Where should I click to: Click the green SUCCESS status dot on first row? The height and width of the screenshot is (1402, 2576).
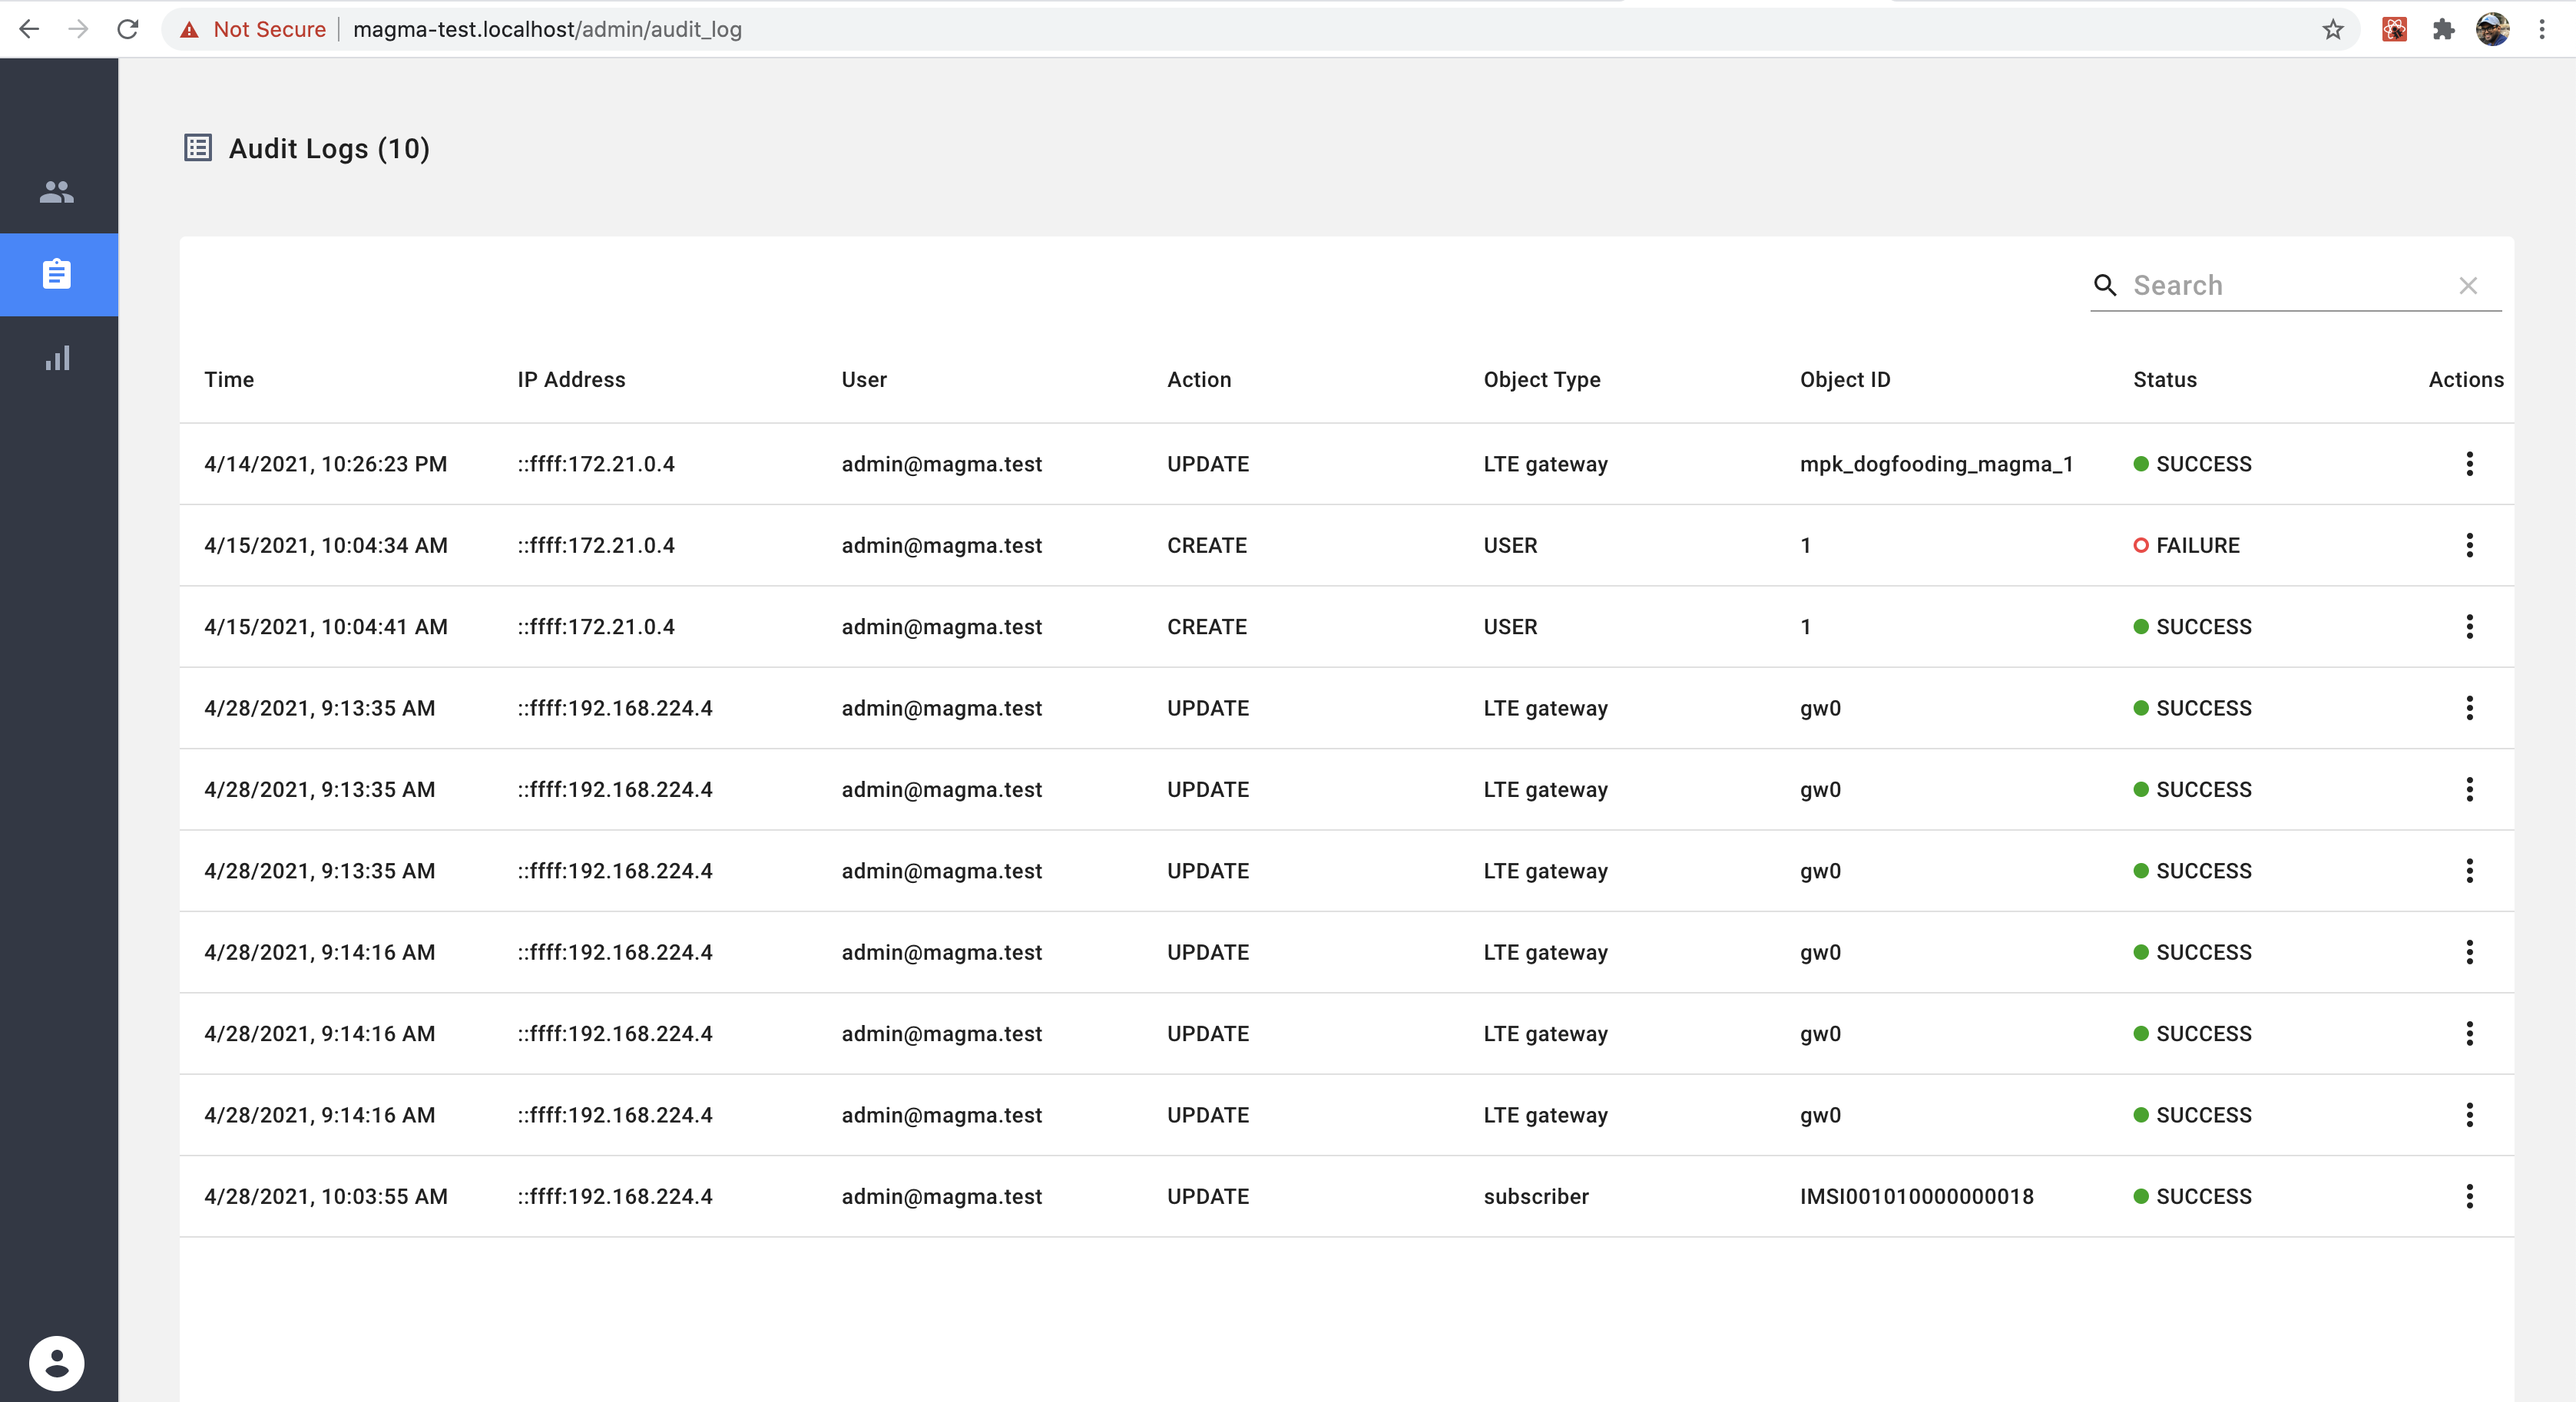point(2140,463)
